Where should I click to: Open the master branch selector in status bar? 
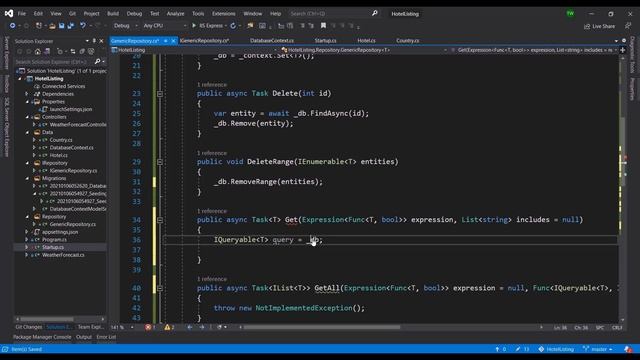point(598,349)
